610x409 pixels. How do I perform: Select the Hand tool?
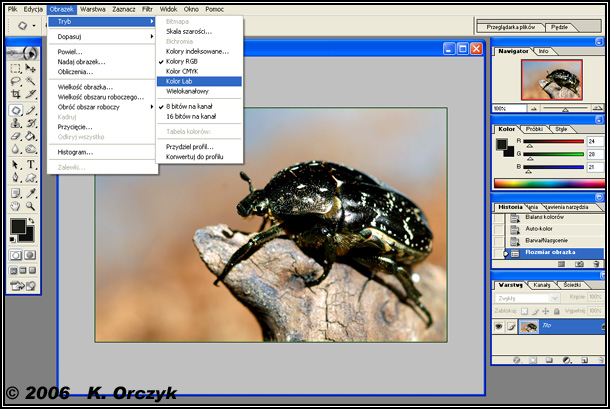click(x=16, y=206)
